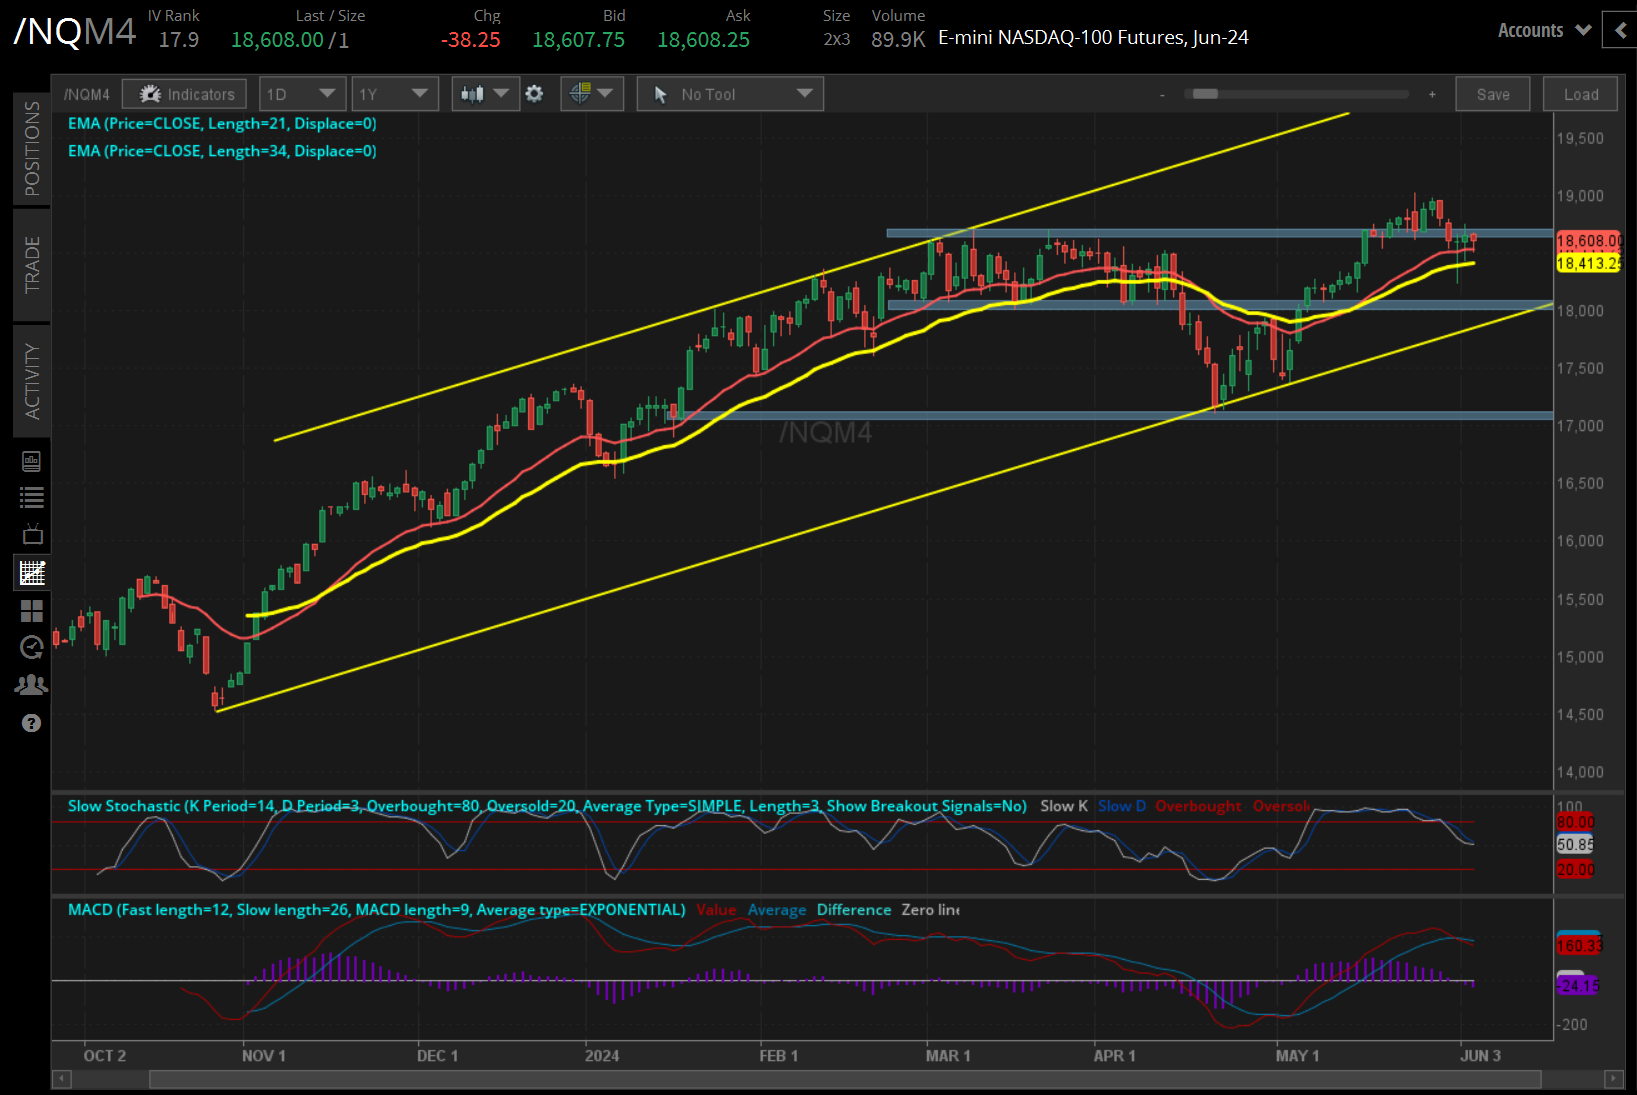Click the Load button
This screenshot has height=1095, width=1637.
[1580, 93]
